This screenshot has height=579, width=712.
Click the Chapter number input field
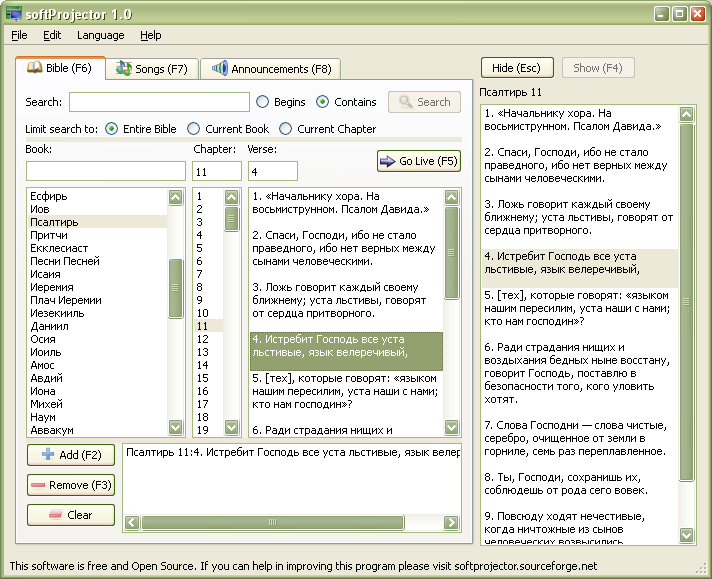(217, 171)
